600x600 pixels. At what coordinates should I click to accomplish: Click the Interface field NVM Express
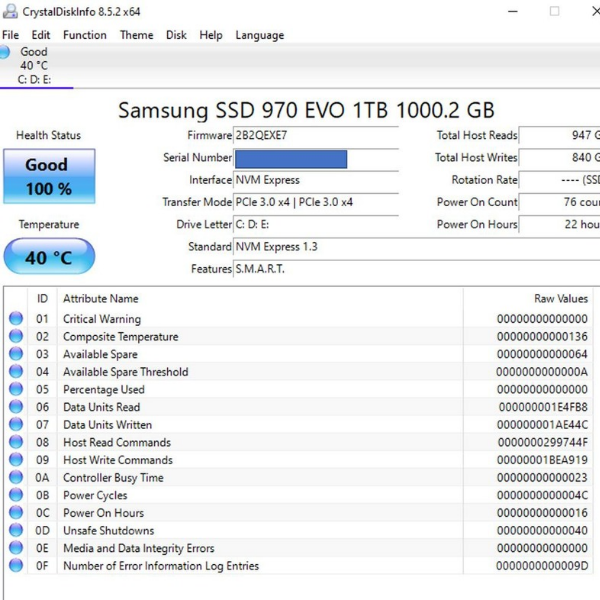pos(316,180)
